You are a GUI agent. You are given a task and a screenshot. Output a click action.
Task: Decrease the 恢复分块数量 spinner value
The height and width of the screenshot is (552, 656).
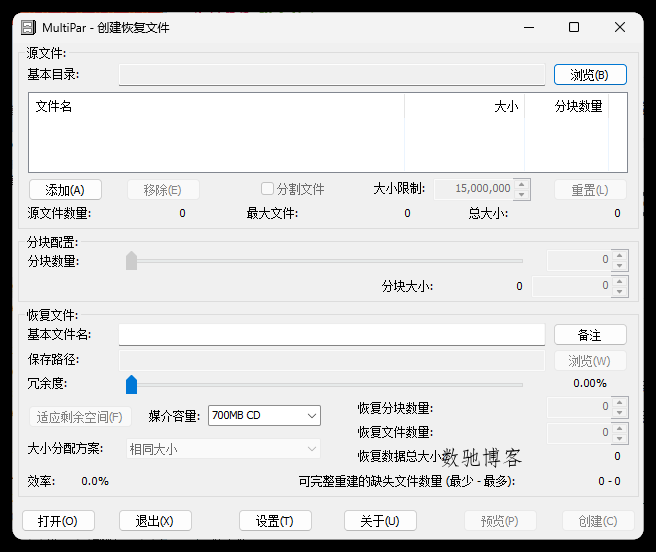coord(620,412)
